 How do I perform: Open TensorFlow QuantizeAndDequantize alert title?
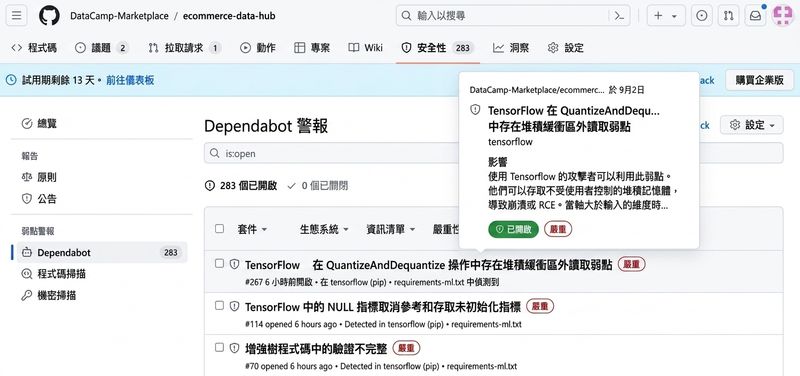tap(429, 265)
